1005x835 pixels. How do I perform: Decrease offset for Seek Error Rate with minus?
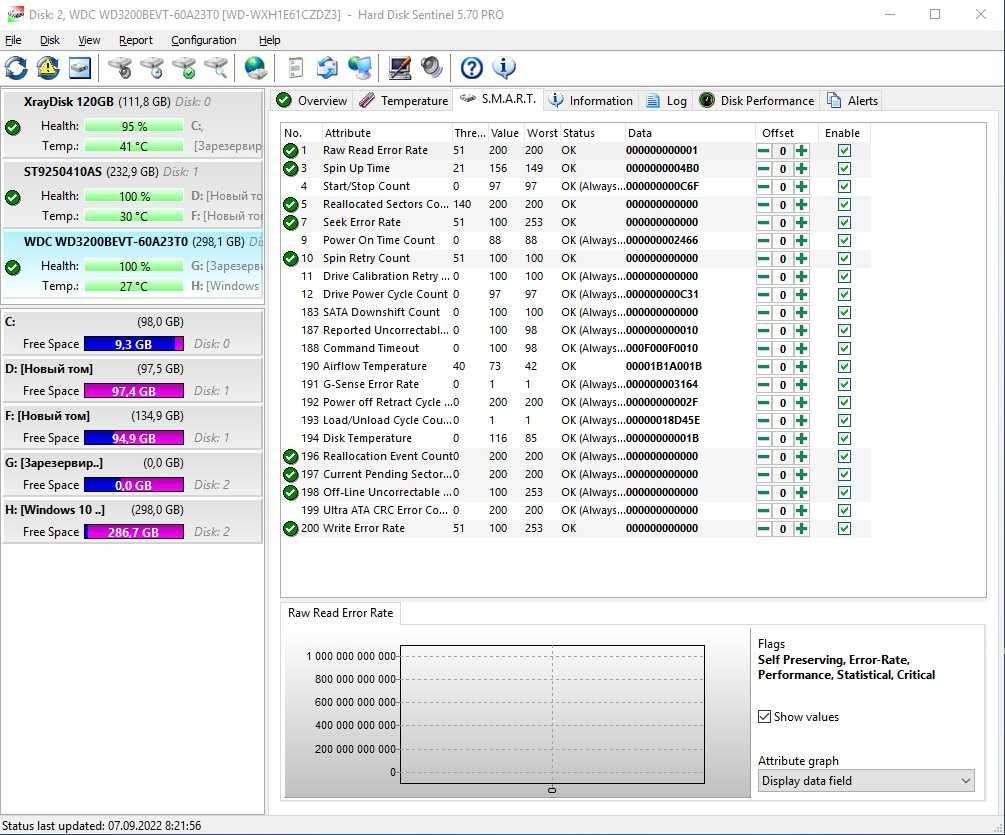tap(763, 222)
